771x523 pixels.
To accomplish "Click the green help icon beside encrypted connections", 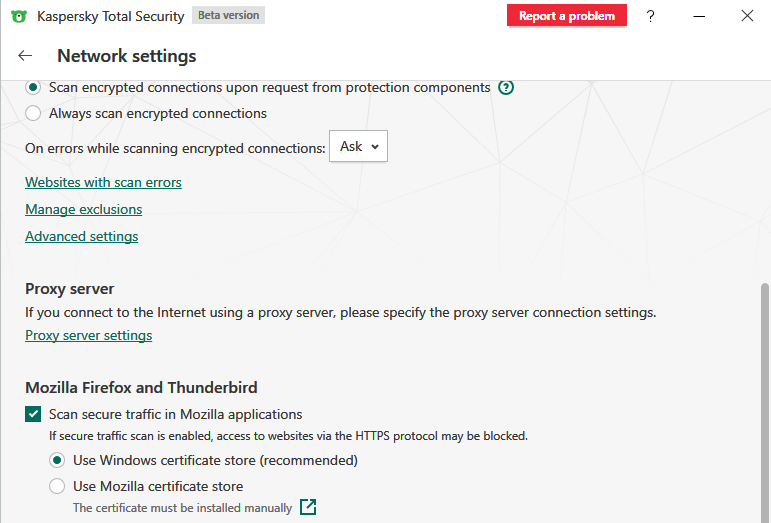I will click(x=506, y=87).
